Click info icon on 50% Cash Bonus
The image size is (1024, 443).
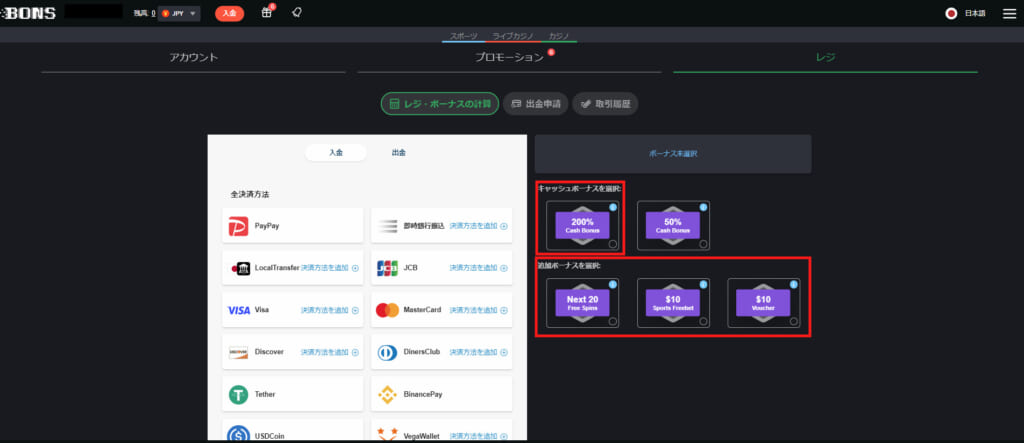click(x=703, y=206)
